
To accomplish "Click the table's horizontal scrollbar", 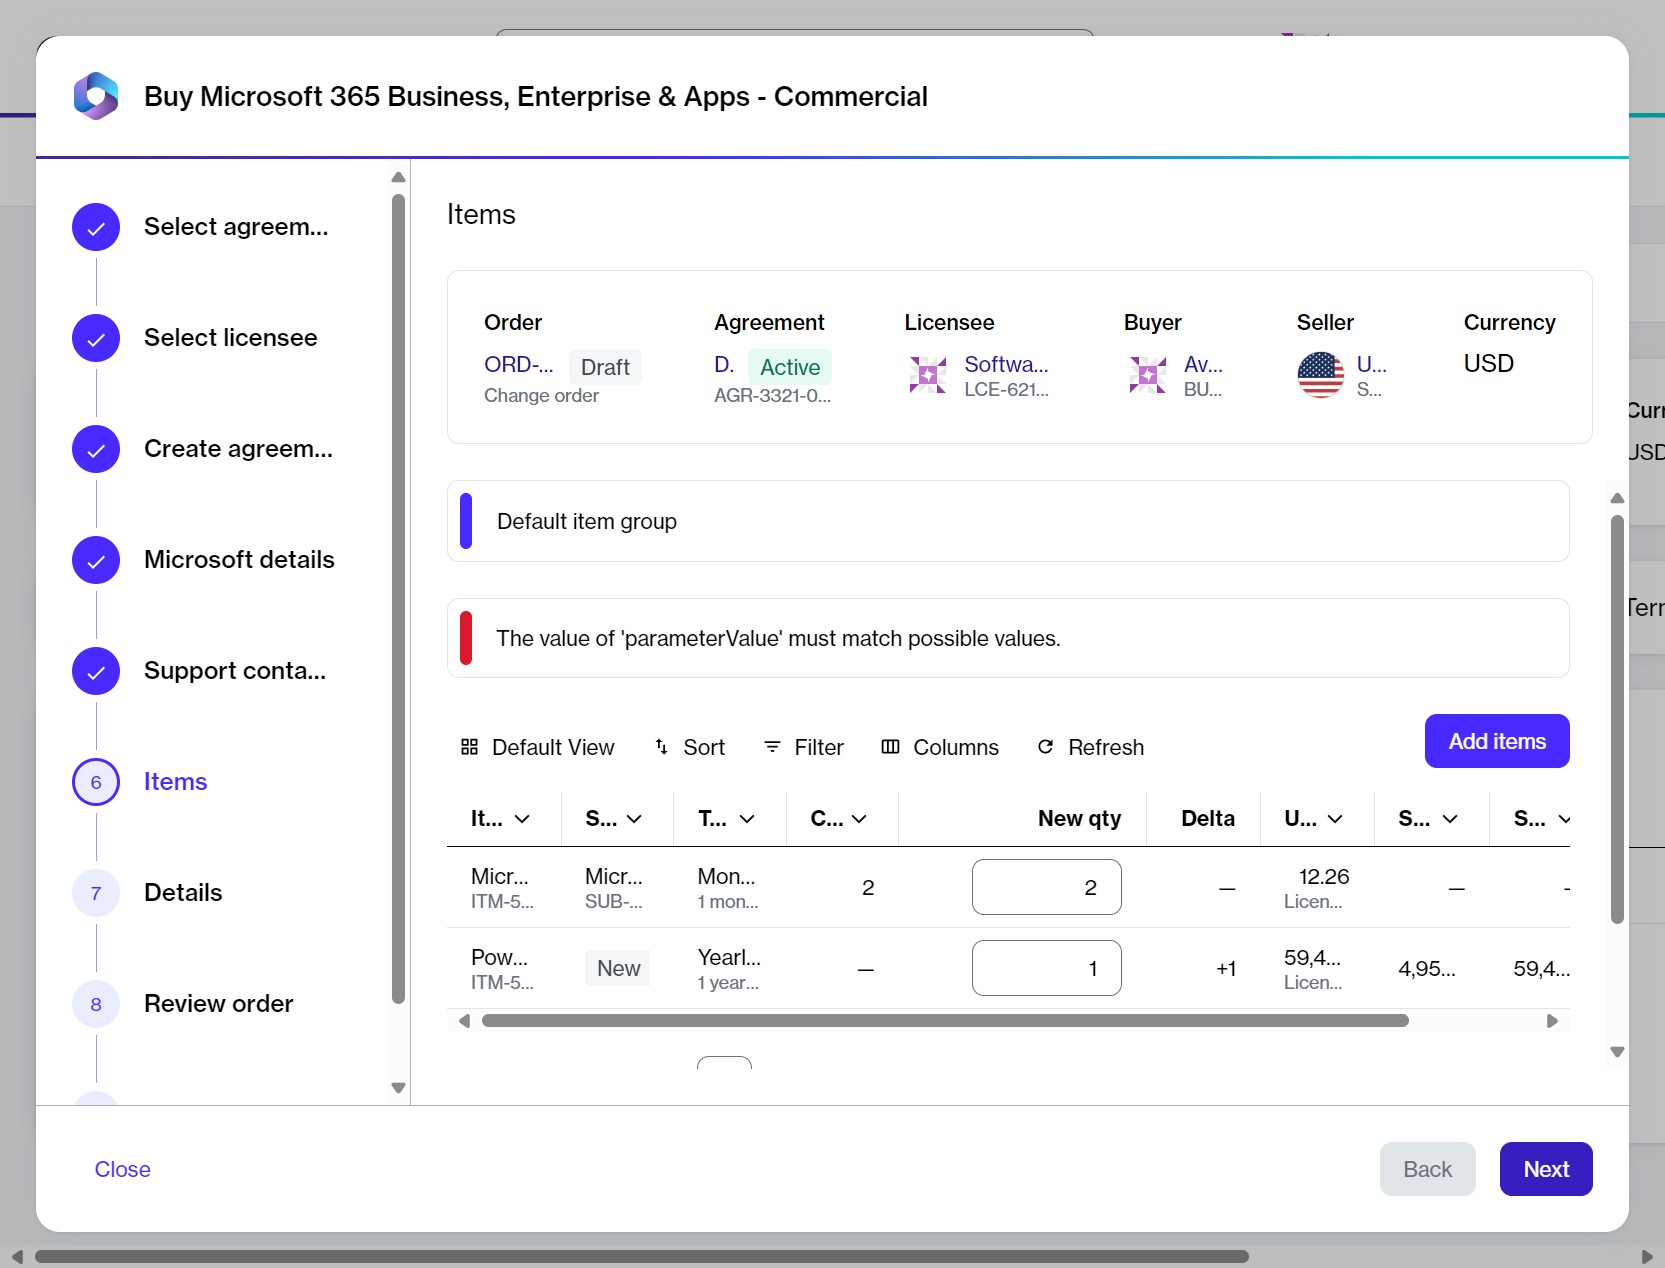I will (x=944, y=1021).
